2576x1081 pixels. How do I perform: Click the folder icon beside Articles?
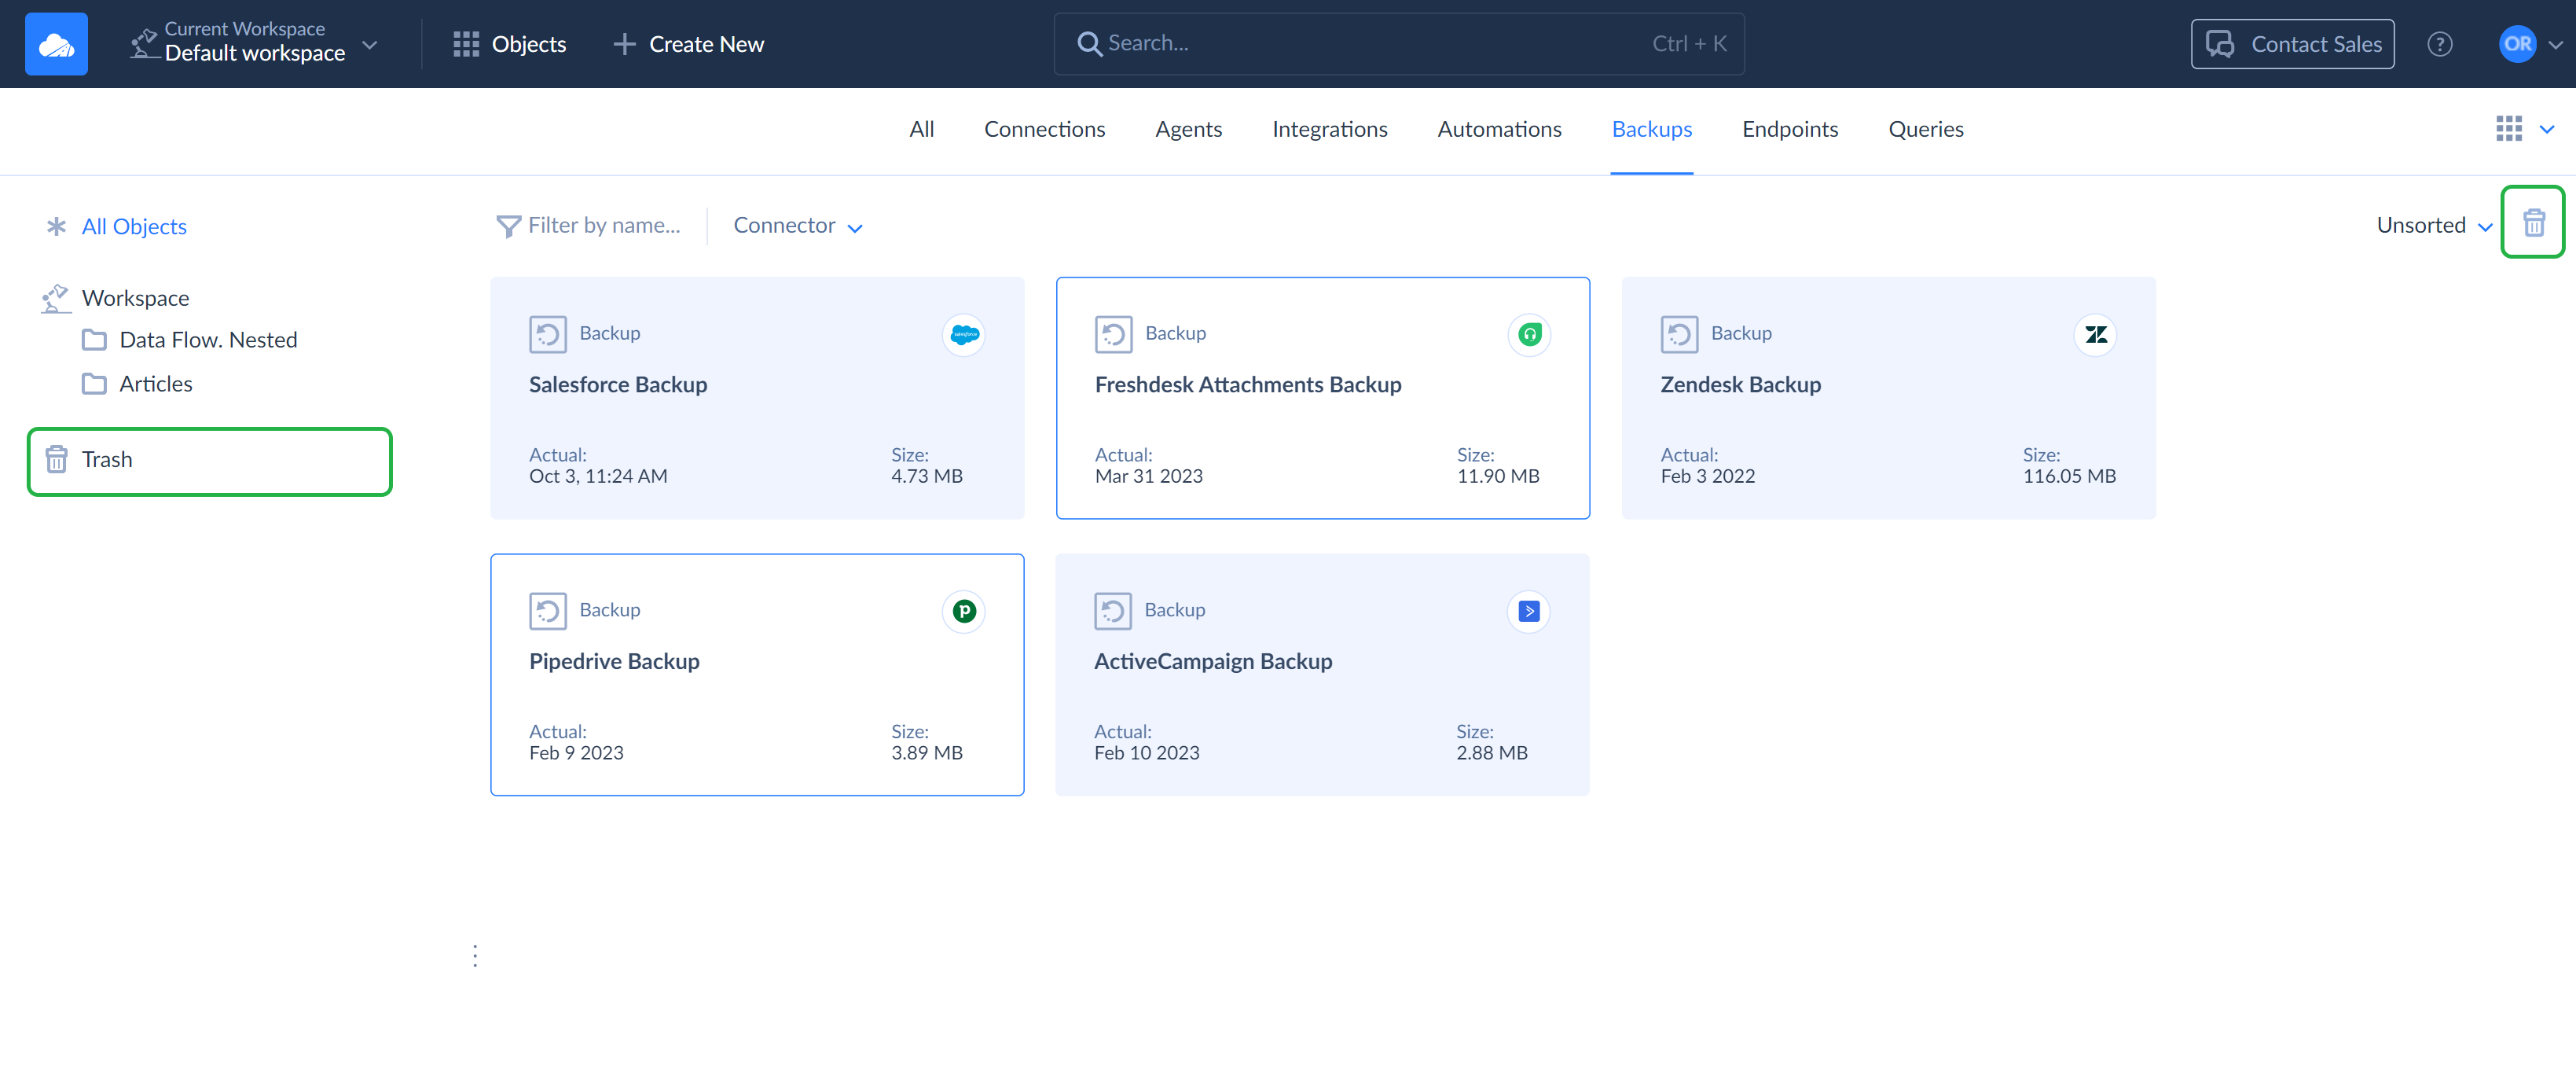coord(94,384)
